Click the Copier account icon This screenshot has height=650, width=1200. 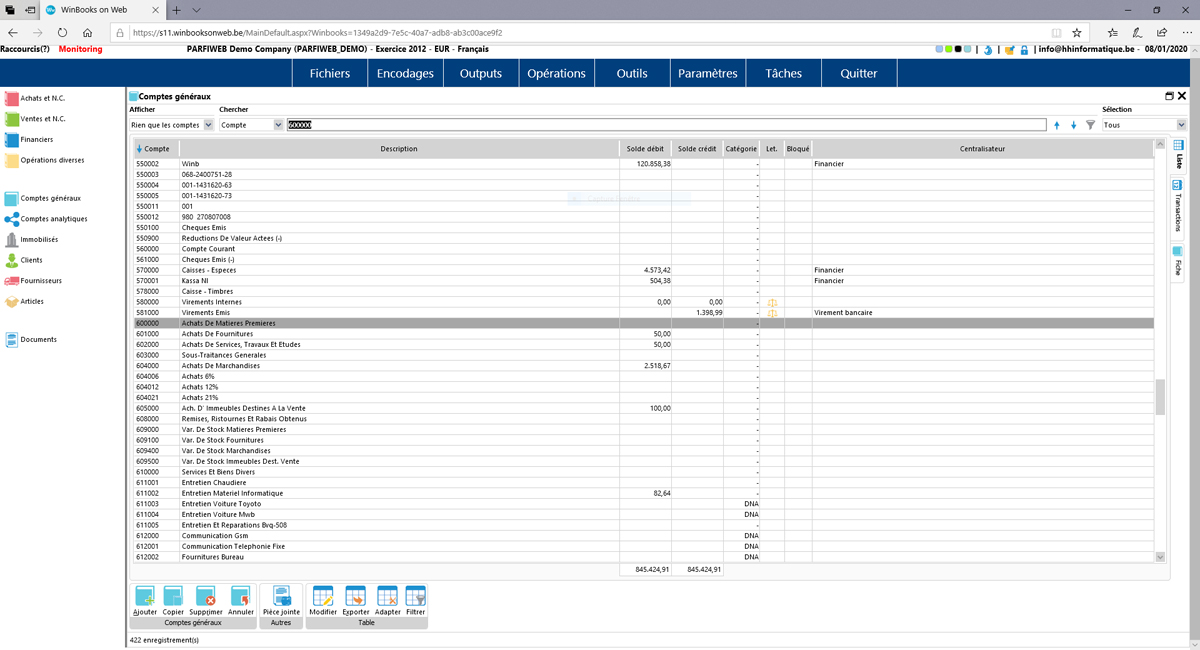[x=173, y=598]
